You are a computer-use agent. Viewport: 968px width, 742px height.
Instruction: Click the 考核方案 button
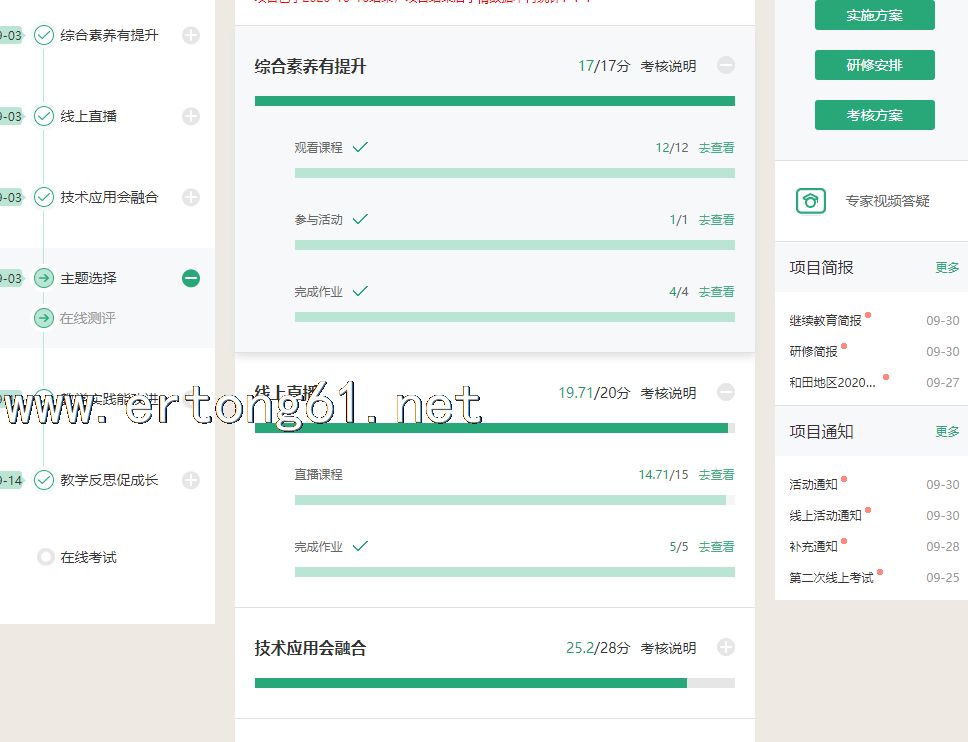click(874, 115)
